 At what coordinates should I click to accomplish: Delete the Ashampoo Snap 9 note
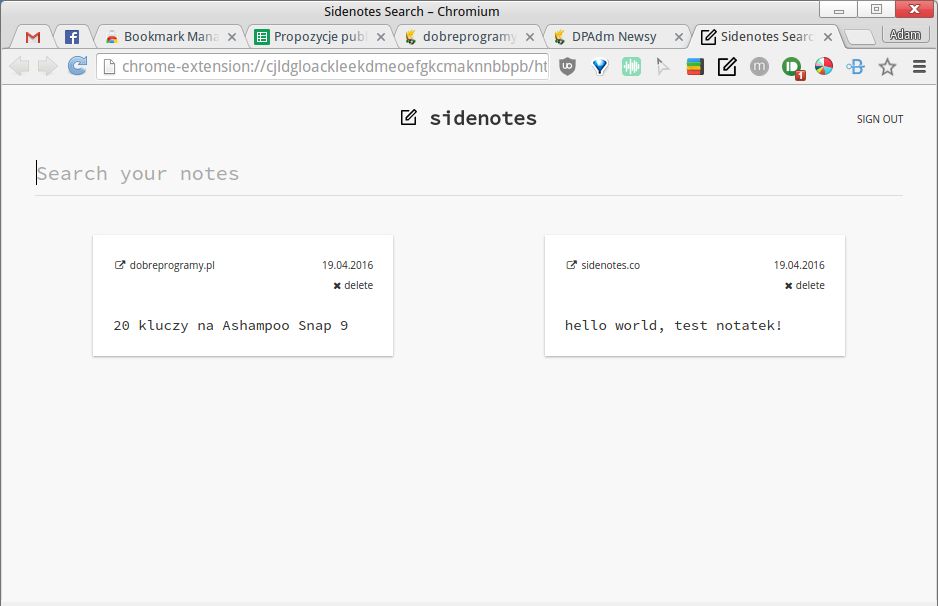tap(353, 285)
